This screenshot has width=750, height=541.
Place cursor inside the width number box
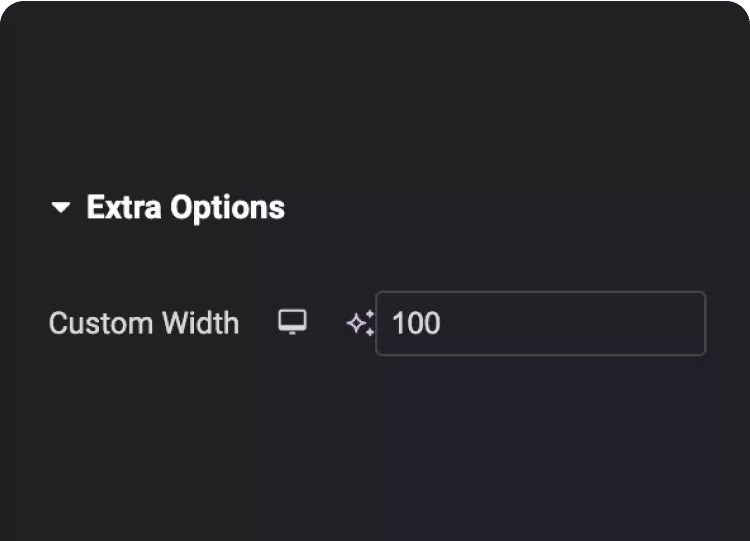(540, 323)
